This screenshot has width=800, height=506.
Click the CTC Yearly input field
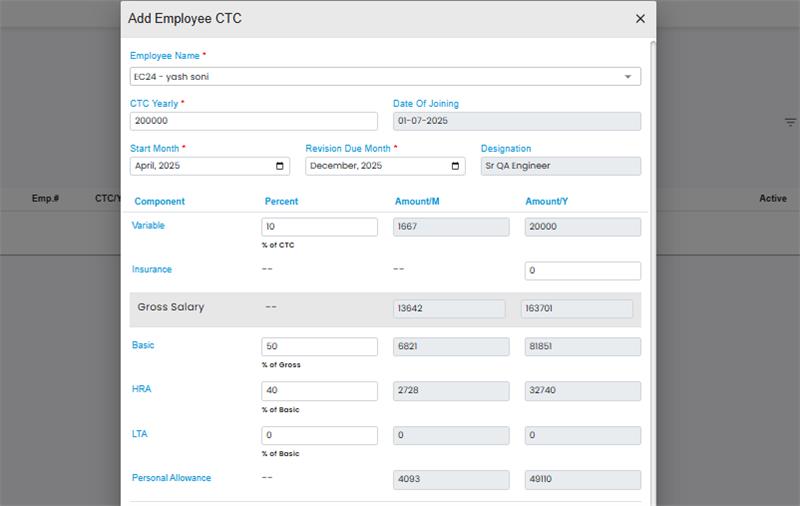253,121
